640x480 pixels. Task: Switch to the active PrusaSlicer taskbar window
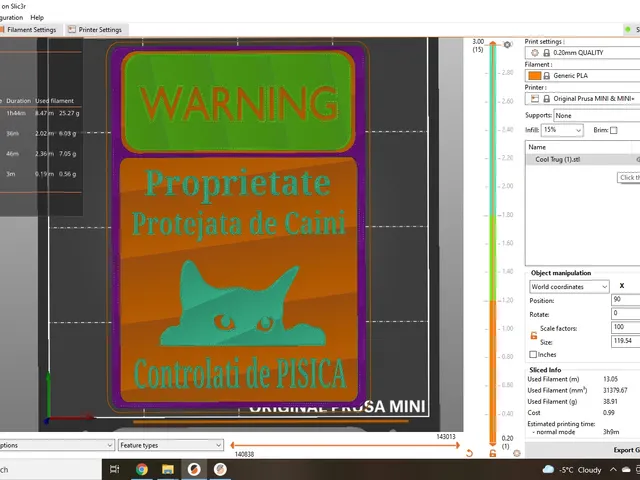pyautogui.click(x=194, y=469)
